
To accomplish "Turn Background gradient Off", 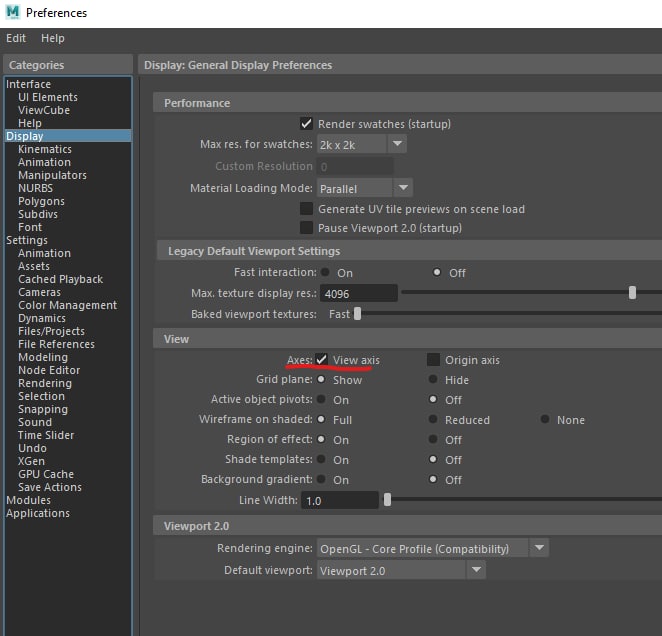I will (x=433, y=479).
